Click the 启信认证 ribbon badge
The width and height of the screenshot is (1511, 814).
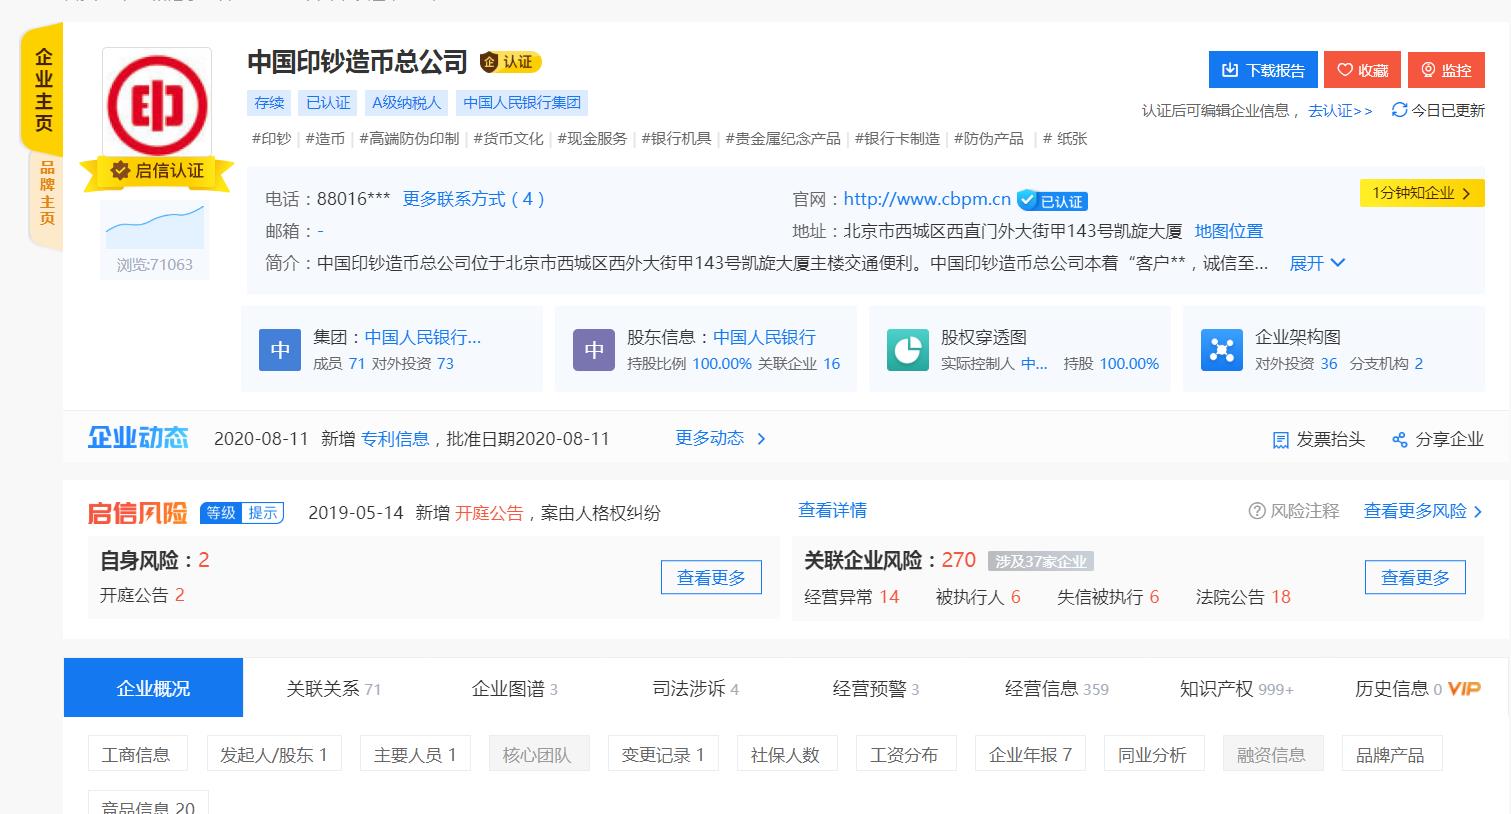[x=157, y=171]
